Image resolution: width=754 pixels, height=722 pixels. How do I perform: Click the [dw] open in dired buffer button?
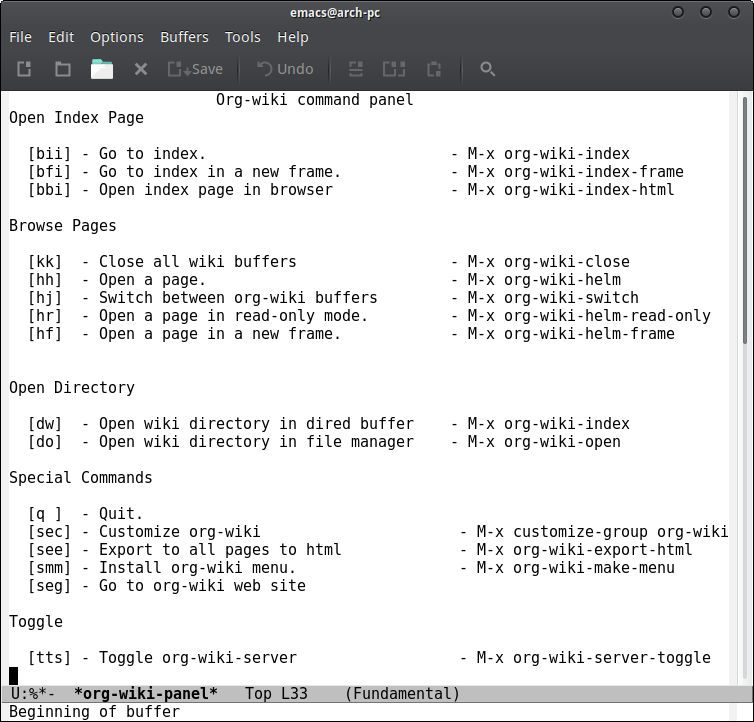45,424
